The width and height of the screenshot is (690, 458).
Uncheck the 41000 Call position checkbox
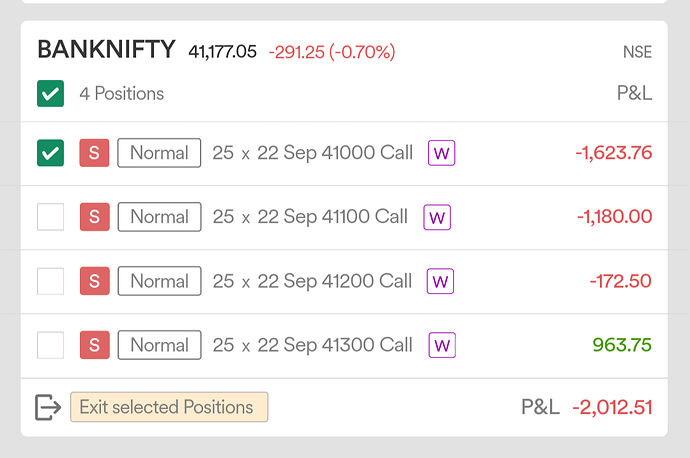[51, 153]
